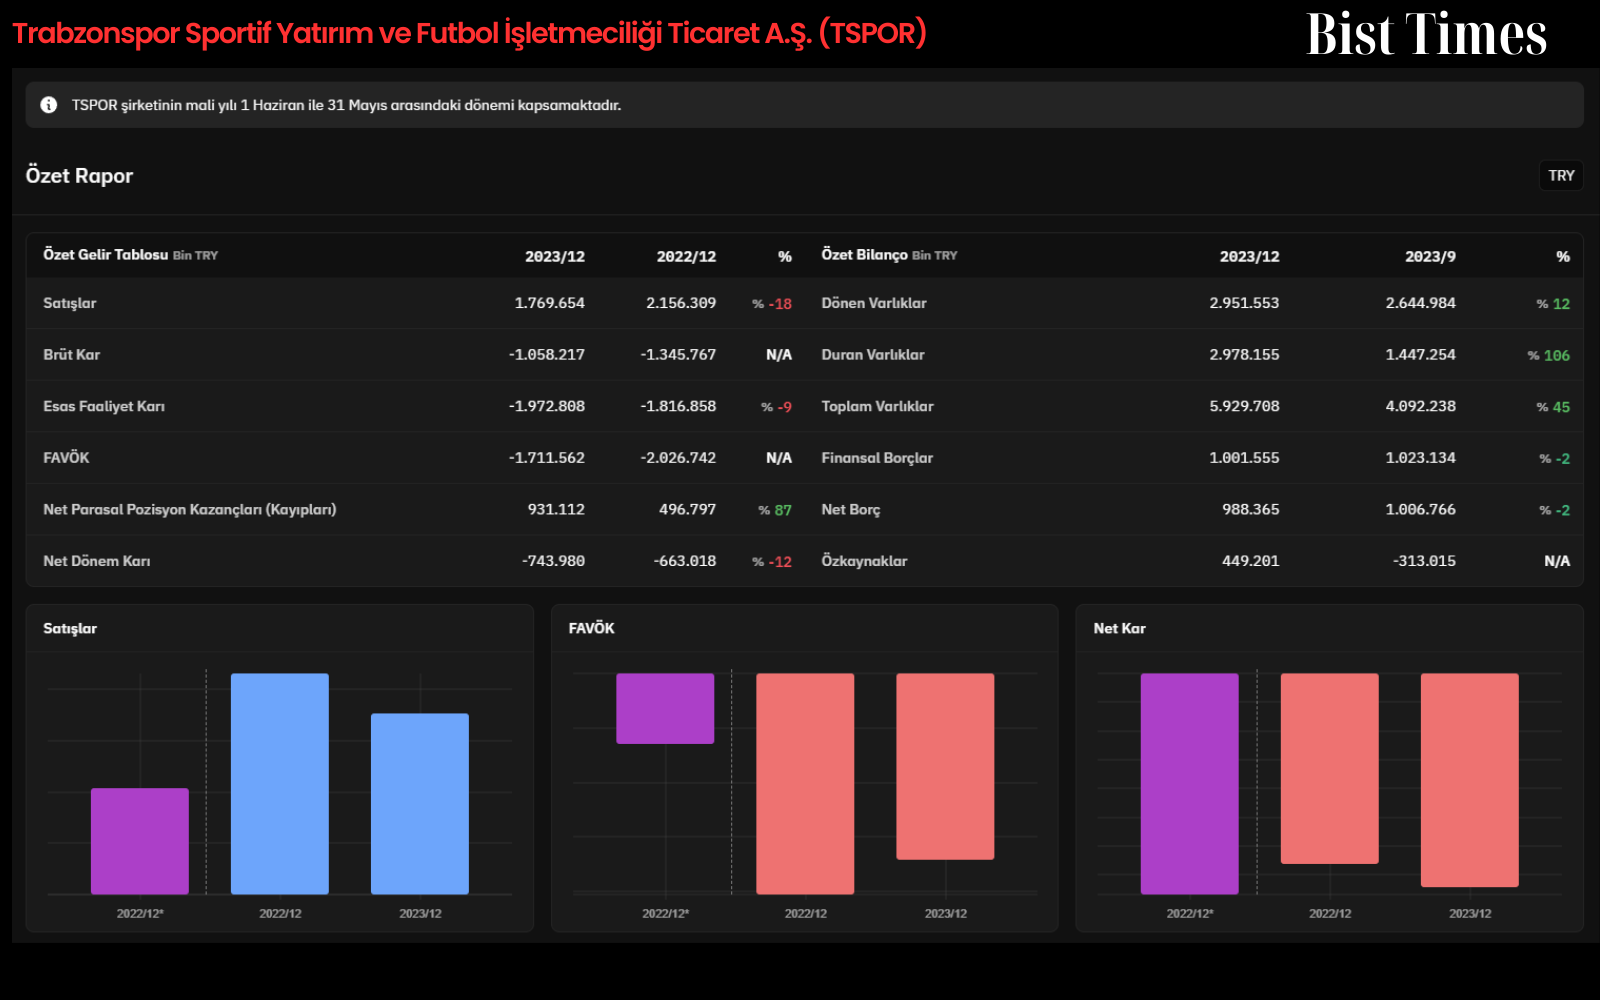Click the Net Parasal Pozisyon Kazançları (Kayıpları) label
The image size is (1600, 1000).
click(x=190, y=510)
